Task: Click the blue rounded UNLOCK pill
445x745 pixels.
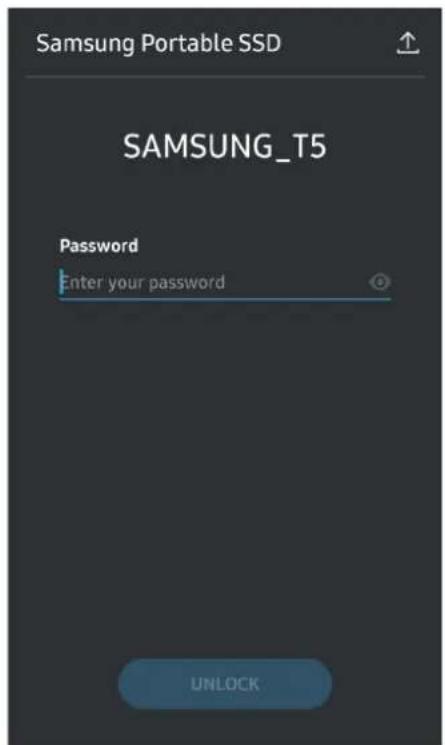Action: (x=225, y=684)
